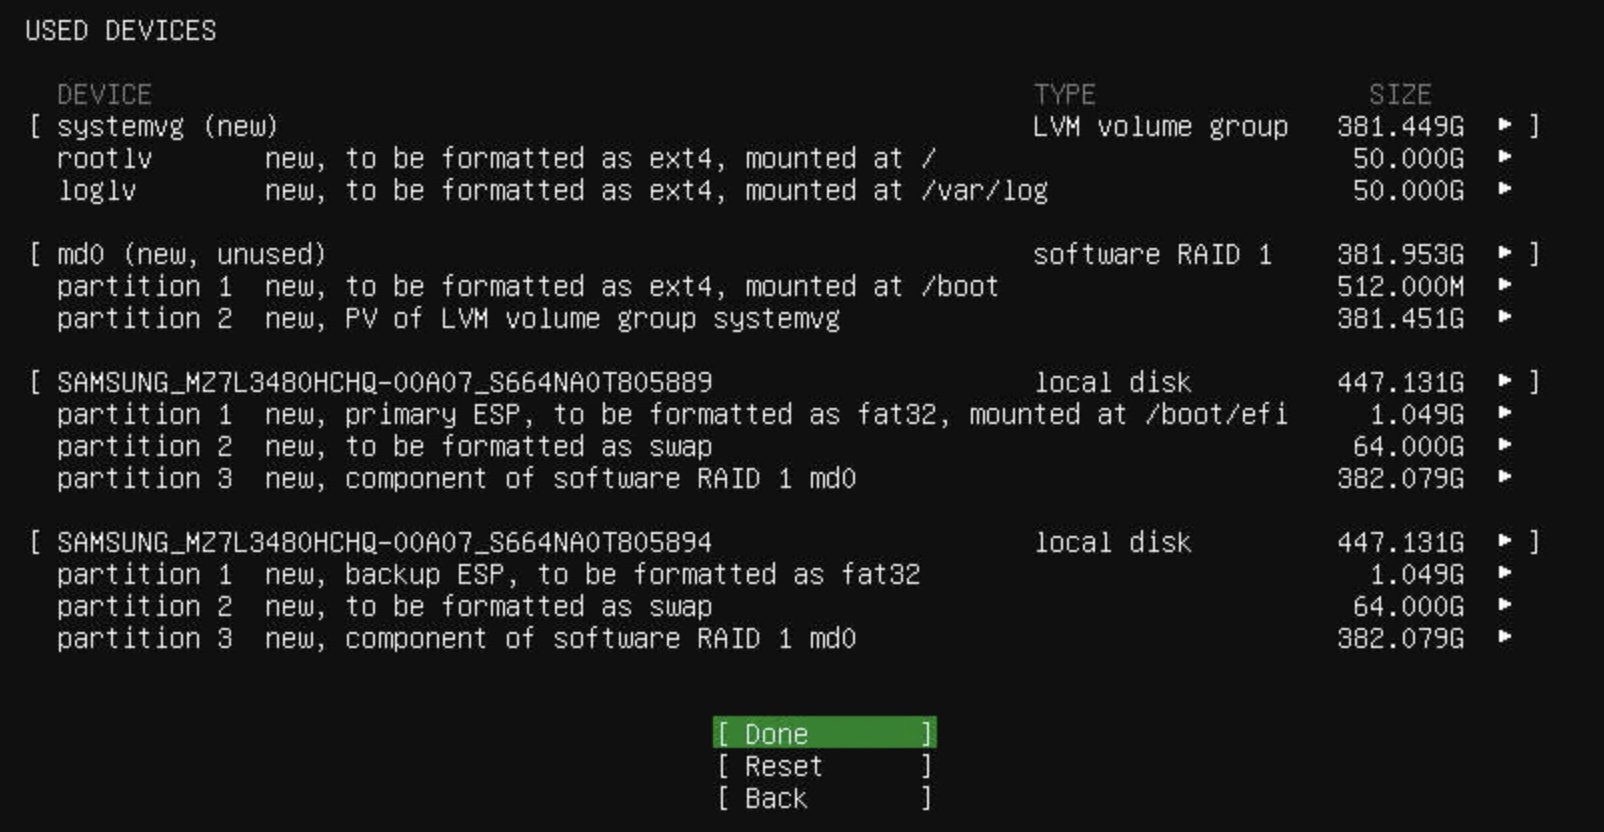Open arrow menu for systemvg volume group
This screenshot has height=832, width=1604.
tap(1505, 125)
